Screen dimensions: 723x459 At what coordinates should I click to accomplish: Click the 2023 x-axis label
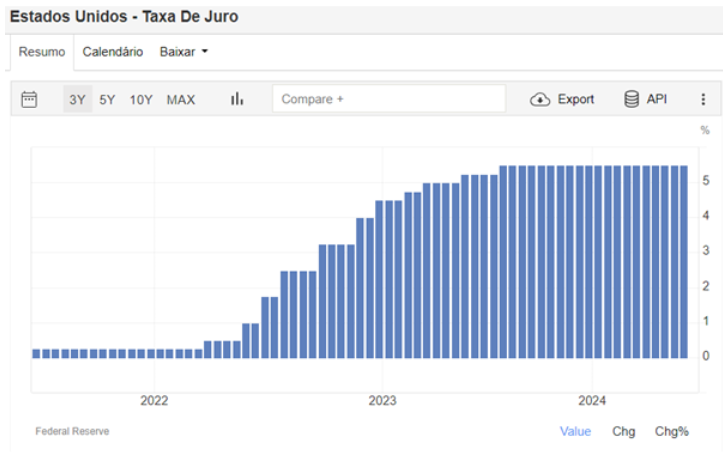click(382, 400)
